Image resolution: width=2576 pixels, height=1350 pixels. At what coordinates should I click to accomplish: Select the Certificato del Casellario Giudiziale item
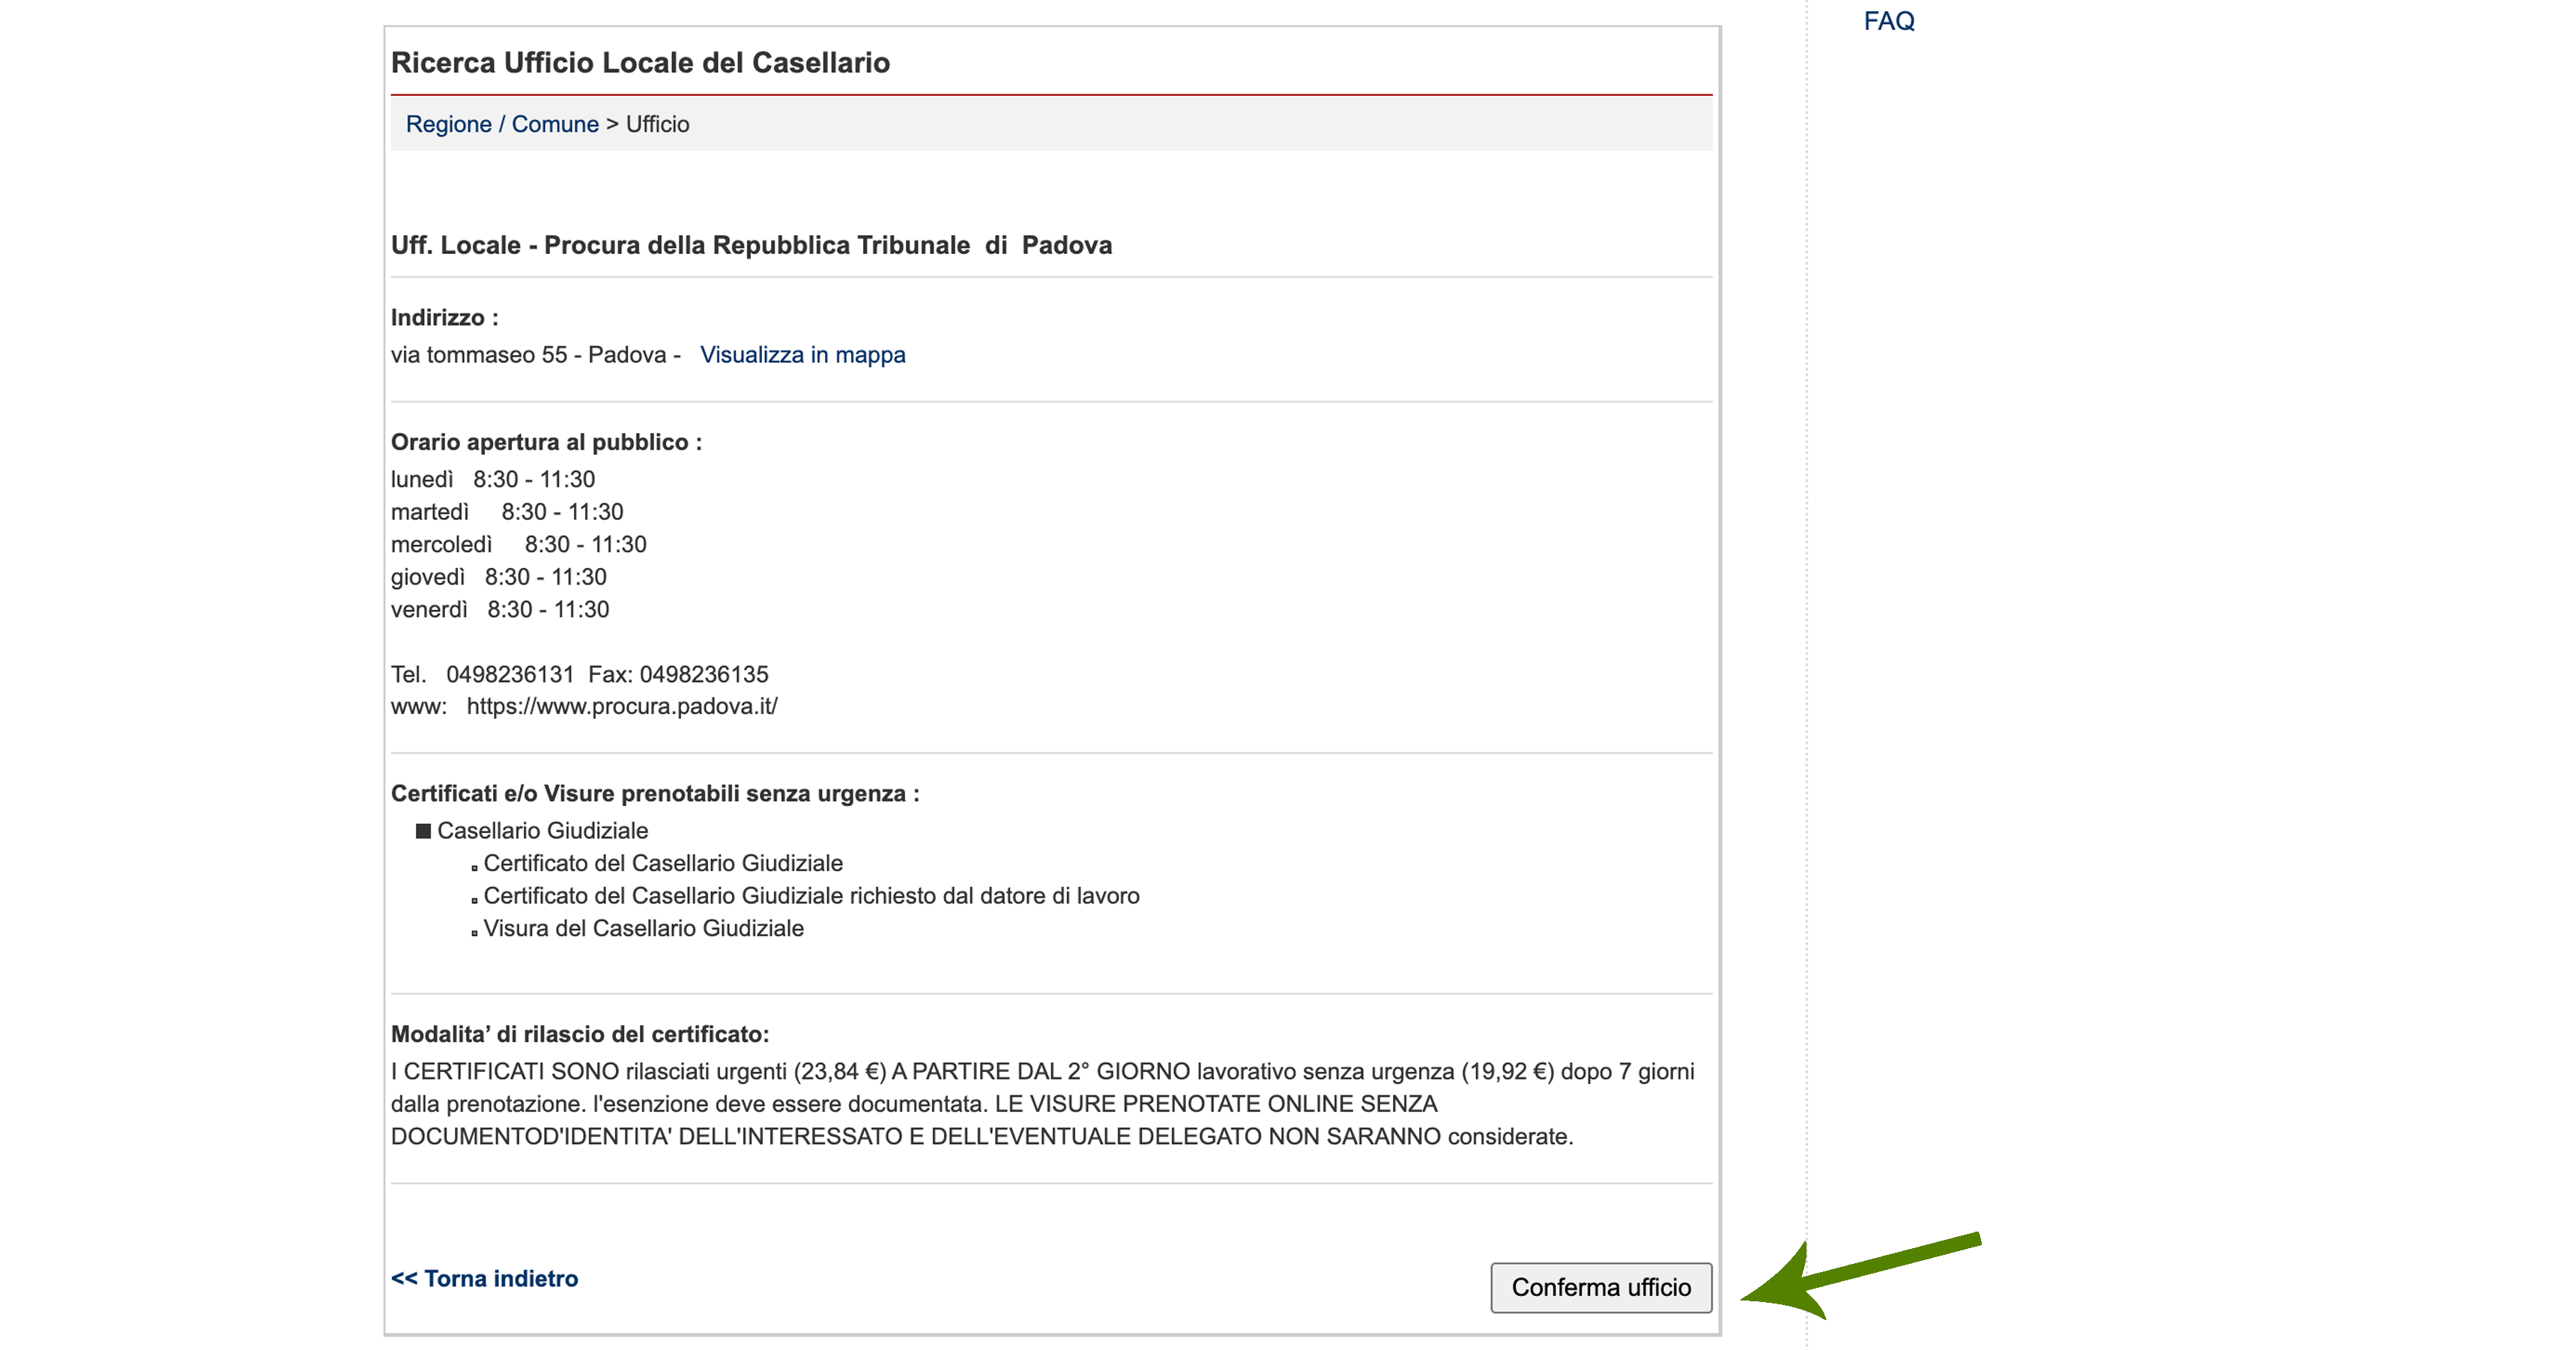click(x=662, y=863)
